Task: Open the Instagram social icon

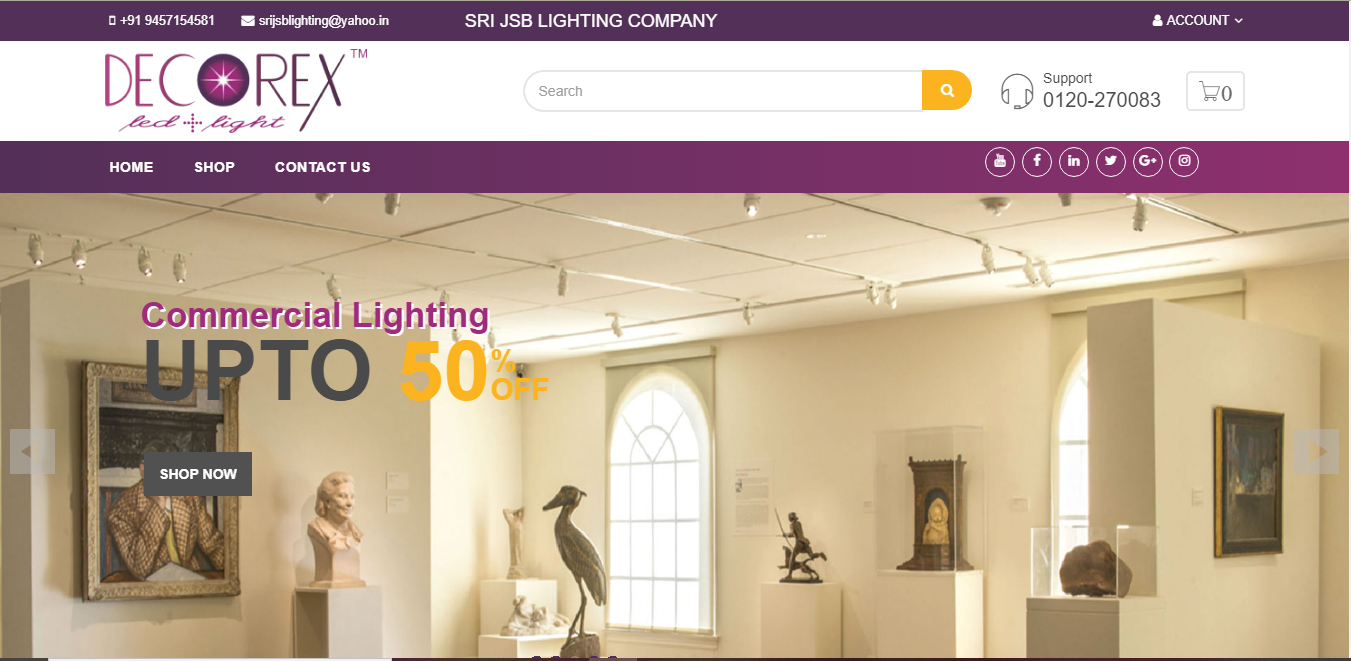Action: click(1184, 161)
